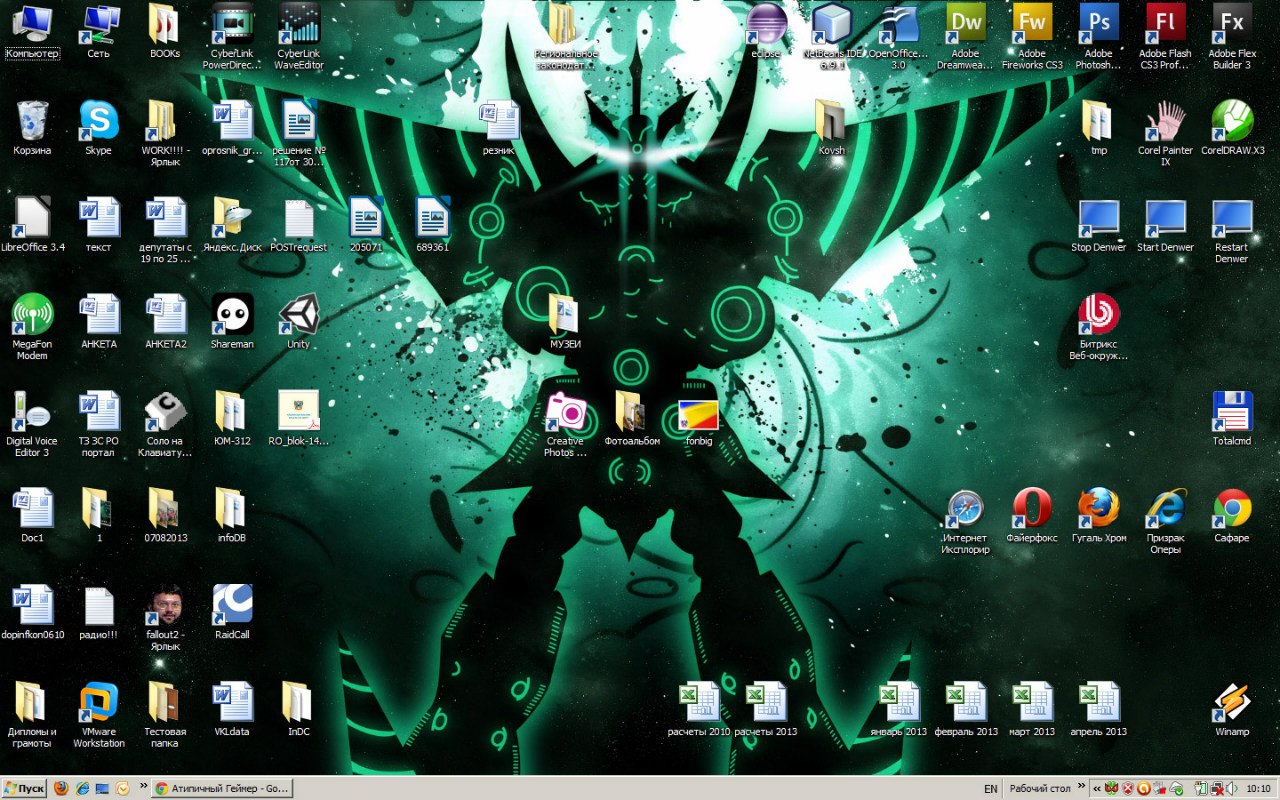Image resolution: width=1280 pixels, height=800 pixels.
Task: Open the Kovsh folder shortcut
Action: pyautogui.click(x=832, y=128)
